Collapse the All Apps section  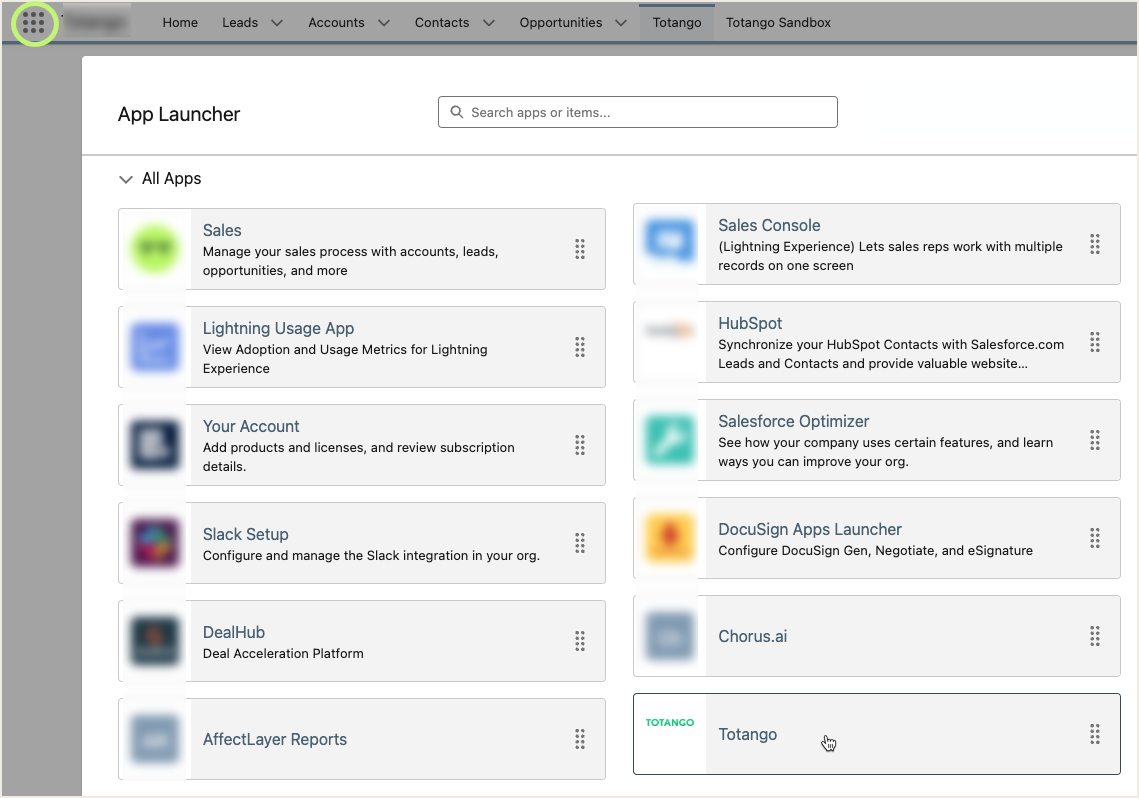pos(126,179)
